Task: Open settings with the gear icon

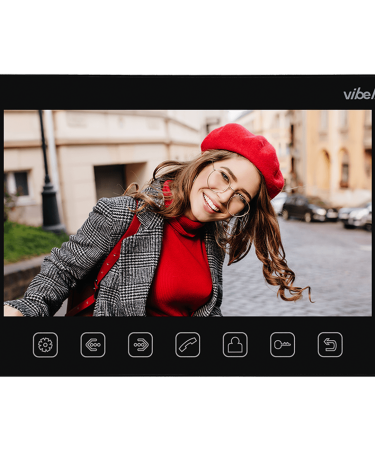Action: [45, 344]
